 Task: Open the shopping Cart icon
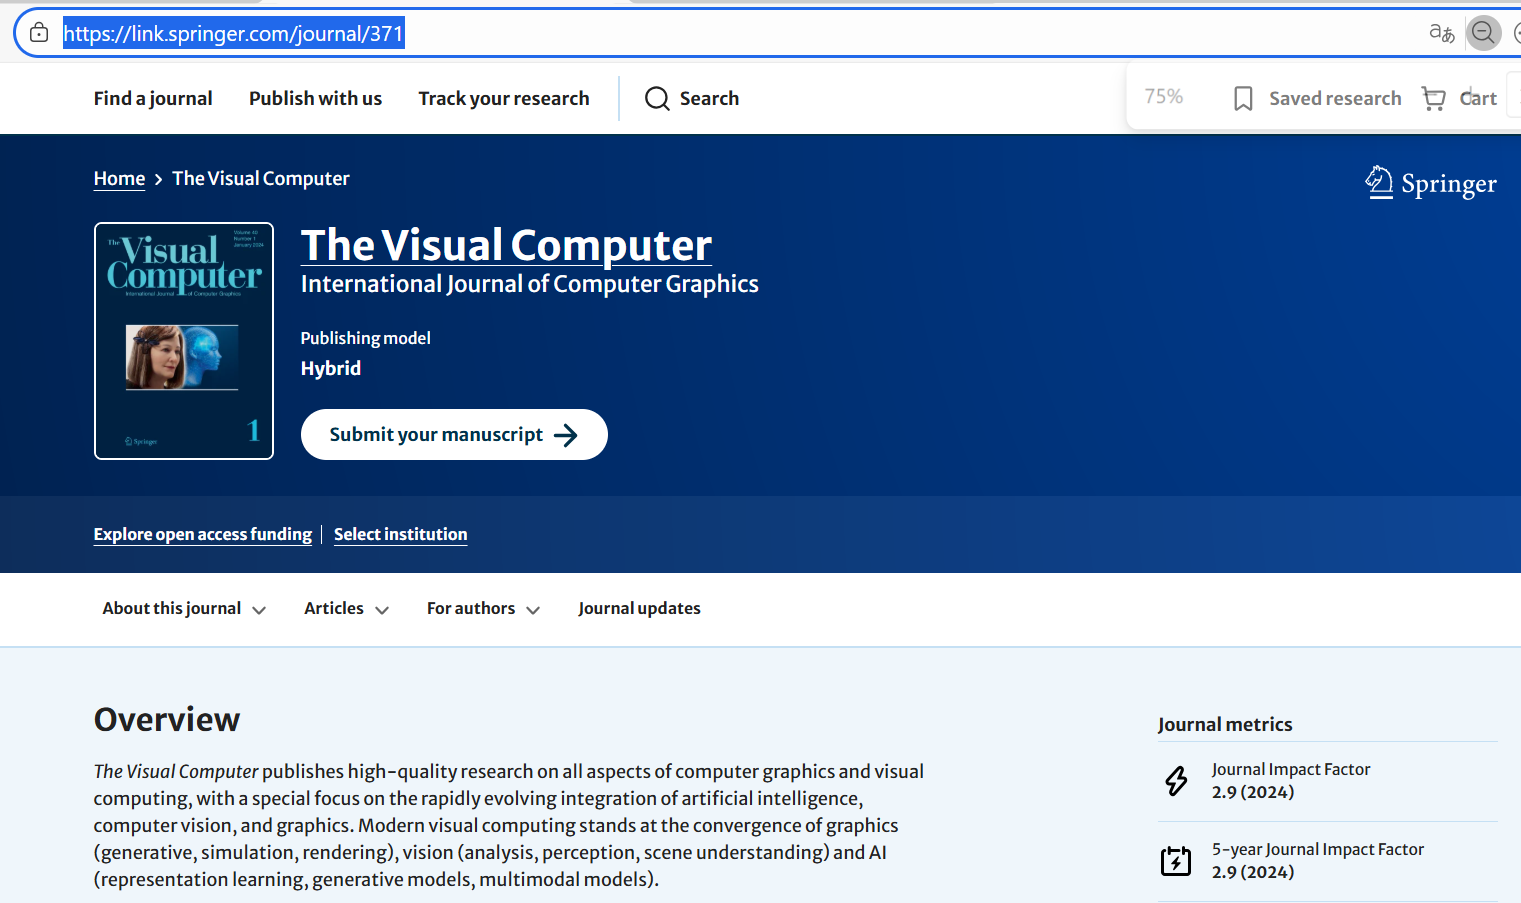pos(1433,98)
